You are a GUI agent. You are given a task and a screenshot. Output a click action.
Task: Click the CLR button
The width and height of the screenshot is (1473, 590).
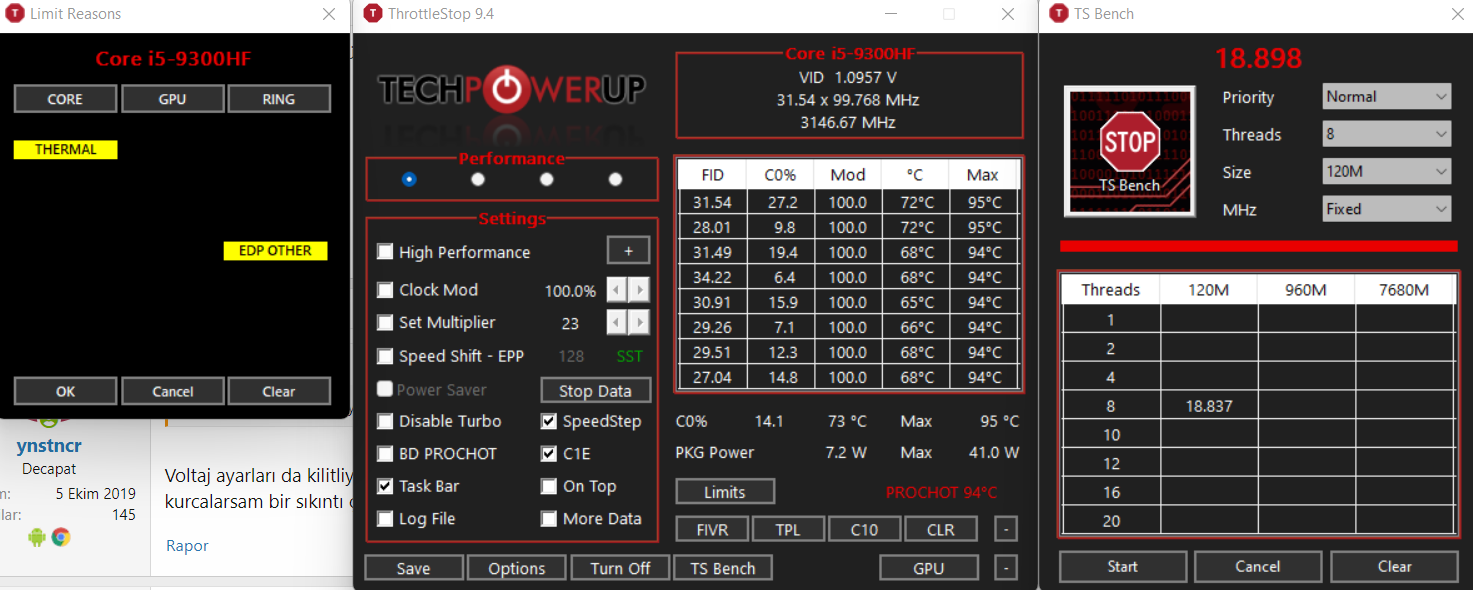coord(940,530)
